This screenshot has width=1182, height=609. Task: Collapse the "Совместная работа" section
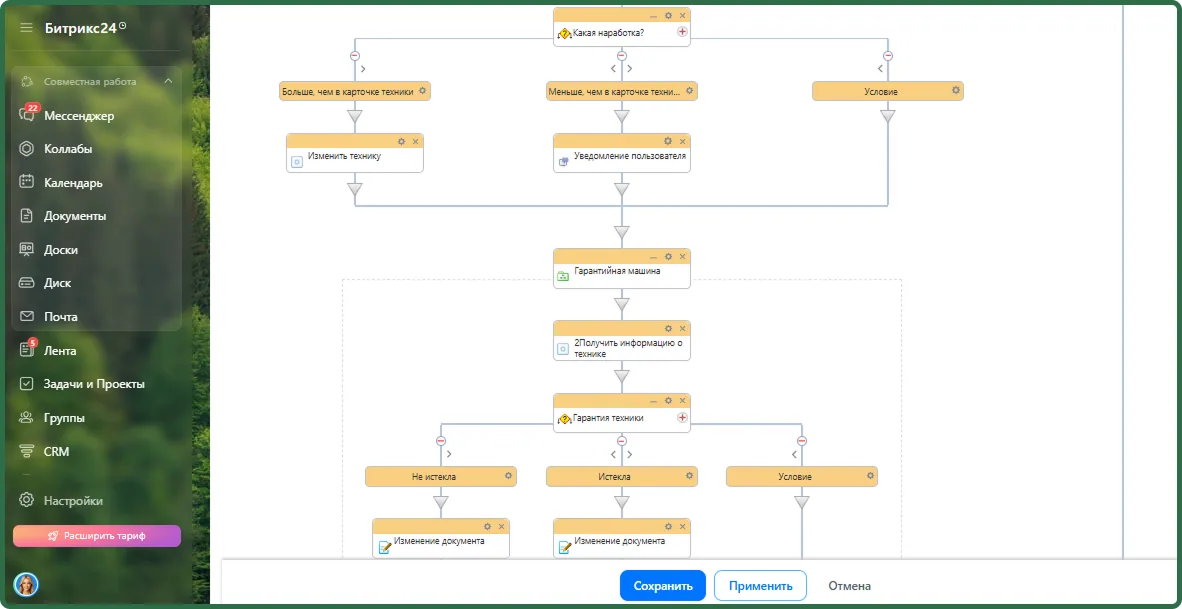coord(168,81)
